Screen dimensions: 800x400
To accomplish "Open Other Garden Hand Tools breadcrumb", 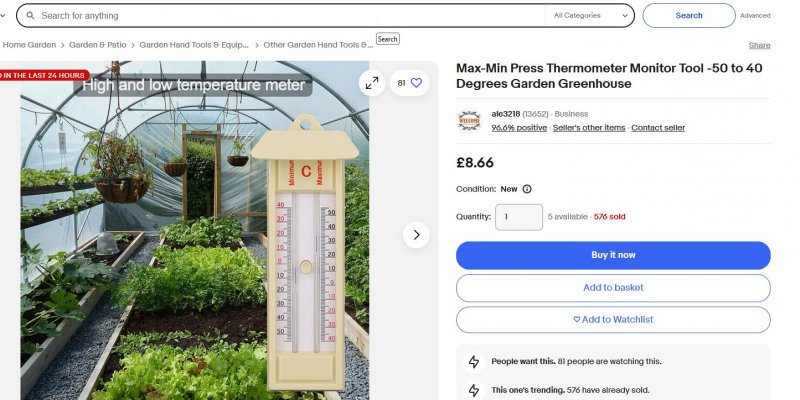I will [318, 45].
